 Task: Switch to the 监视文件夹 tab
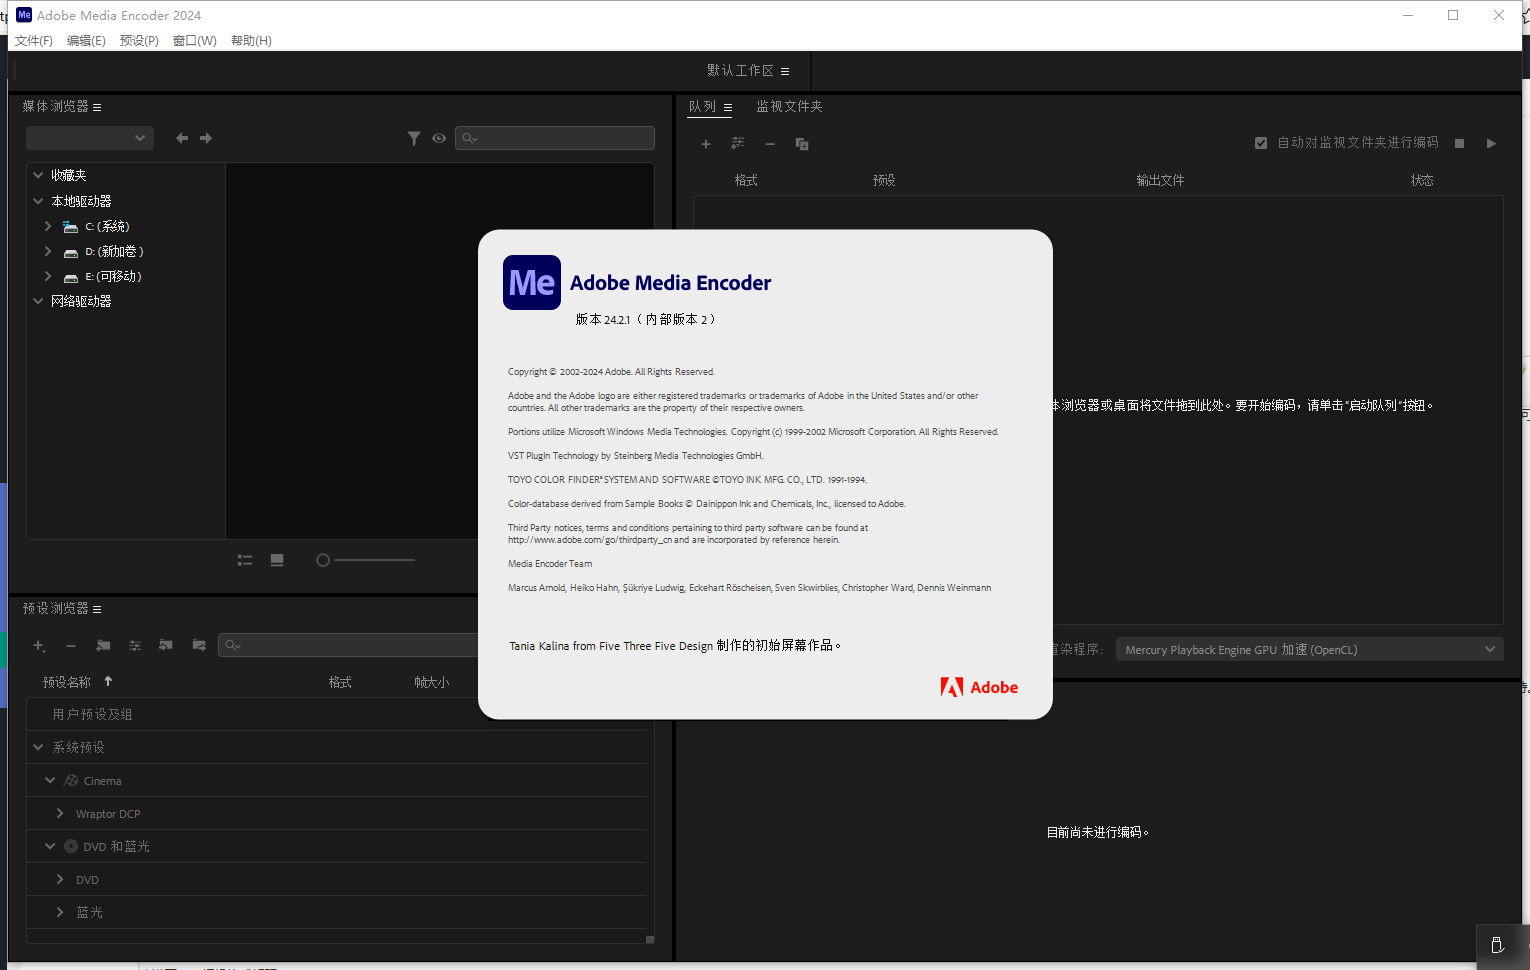point(789,106)
